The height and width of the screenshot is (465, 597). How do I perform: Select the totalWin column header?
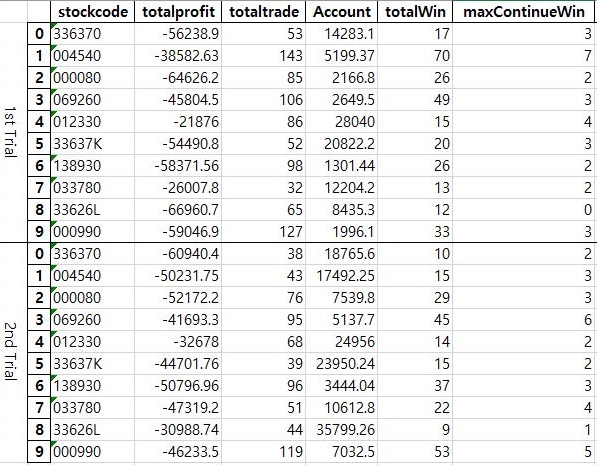[415, 12]
